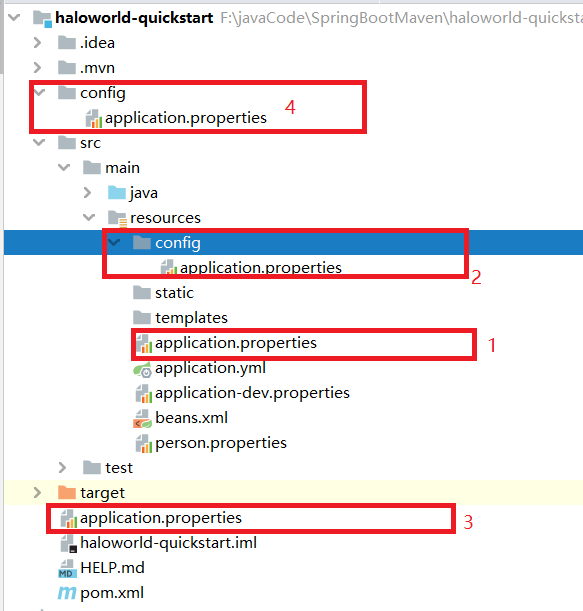The height and width of the screenshot is (611, 583).
Task: Select the static folder
Action: click(x=174, y=293)
